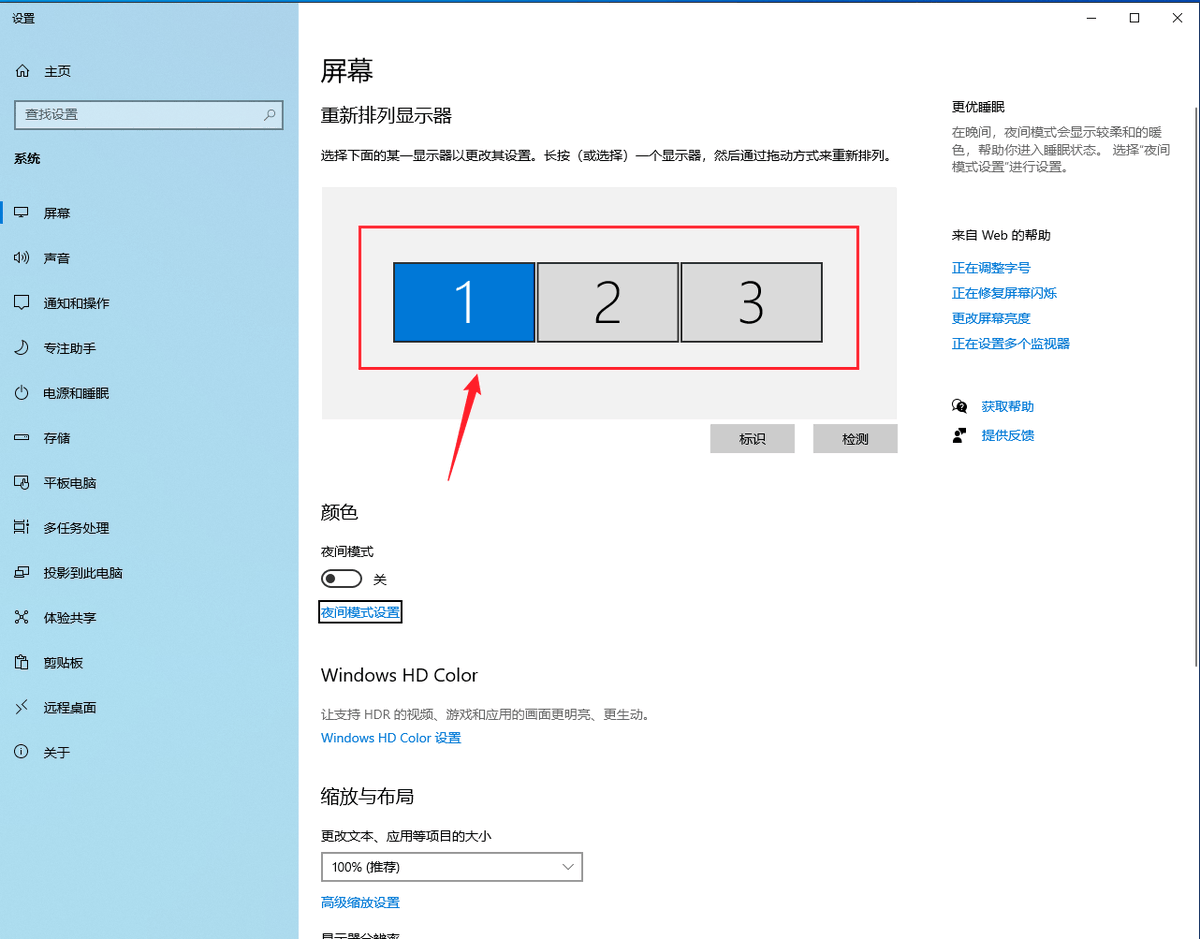Open 正在设置多个监视器 help link

[x=1011, y=343]
